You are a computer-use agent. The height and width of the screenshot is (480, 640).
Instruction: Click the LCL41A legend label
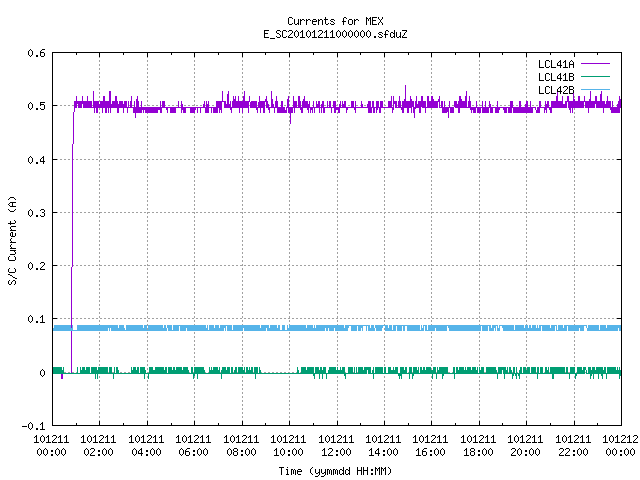pyautogui.click(x=556, y=64)
